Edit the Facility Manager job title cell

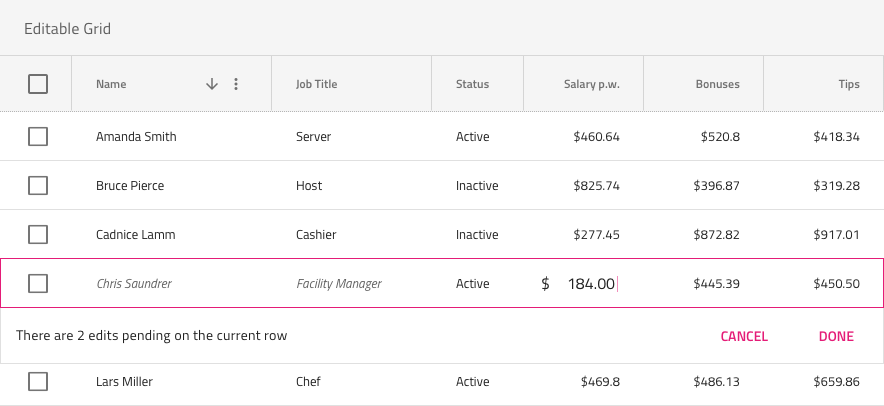pyautogui.click(x=339, y=284)
